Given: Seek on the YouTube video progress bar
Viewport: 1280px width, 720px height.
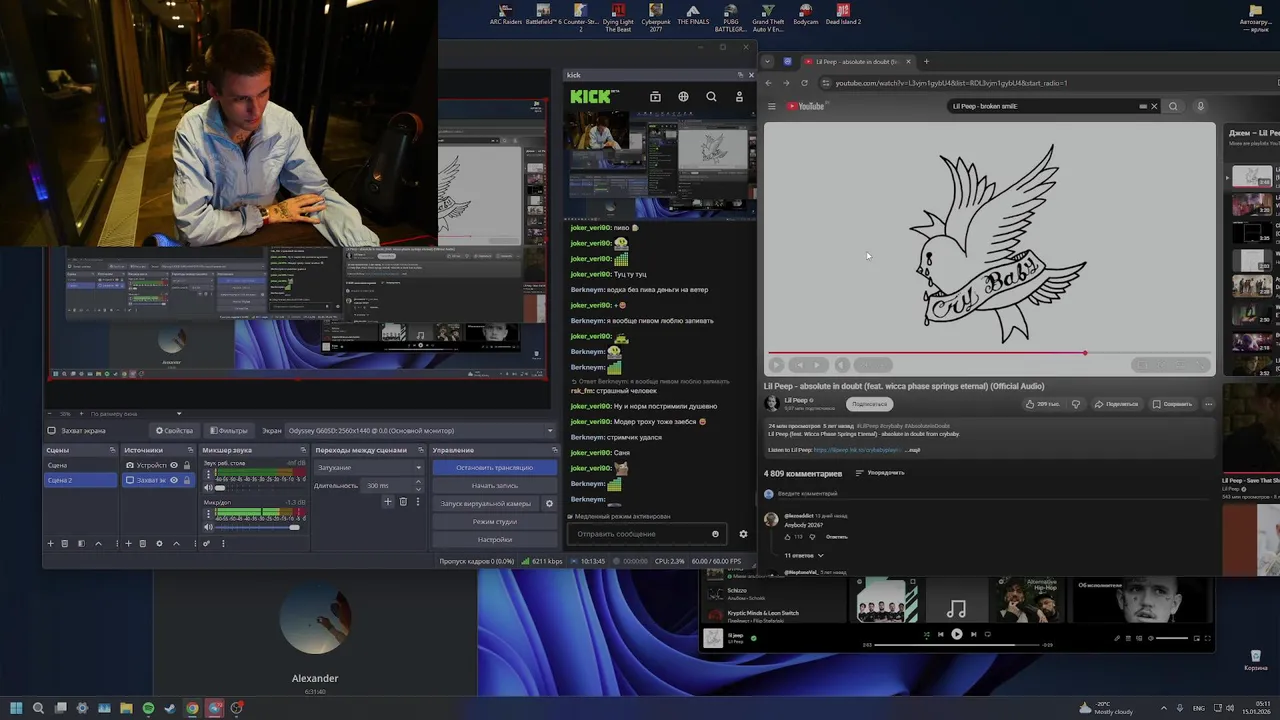Looking at the screenshot, I should click(x=990, y=353).
